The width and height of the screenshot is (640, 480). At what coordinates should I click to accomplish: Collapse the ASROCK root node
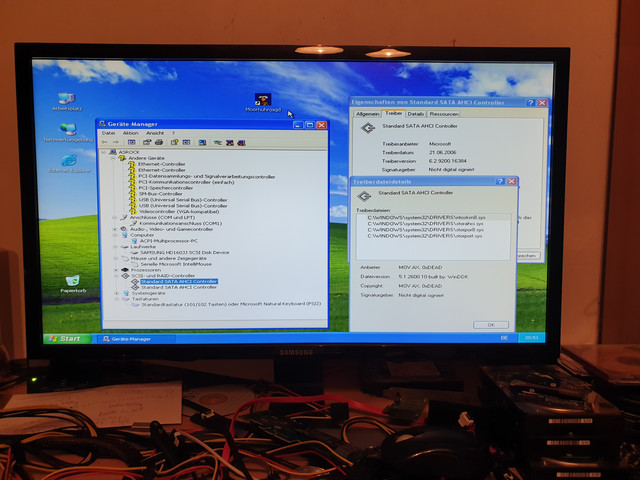coord(104,152)
